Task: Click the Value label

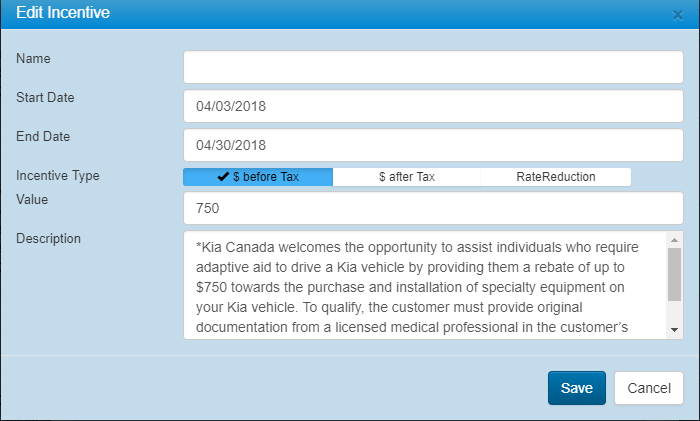Action: (x=33, y=199)
